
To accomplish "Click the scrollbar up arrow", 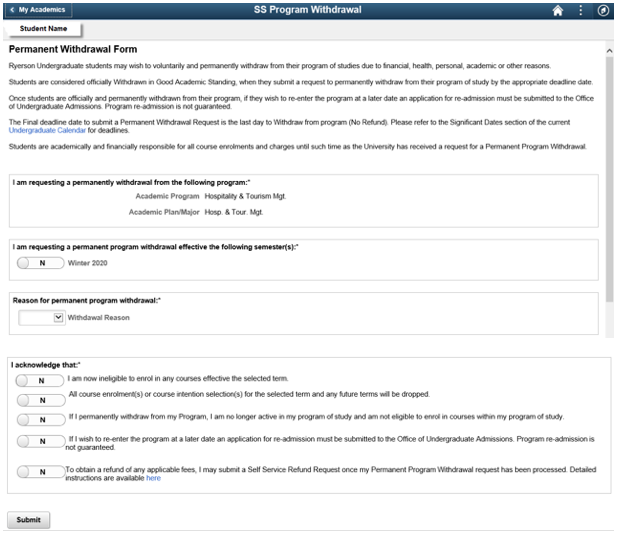I will click(x=610, y=49).
